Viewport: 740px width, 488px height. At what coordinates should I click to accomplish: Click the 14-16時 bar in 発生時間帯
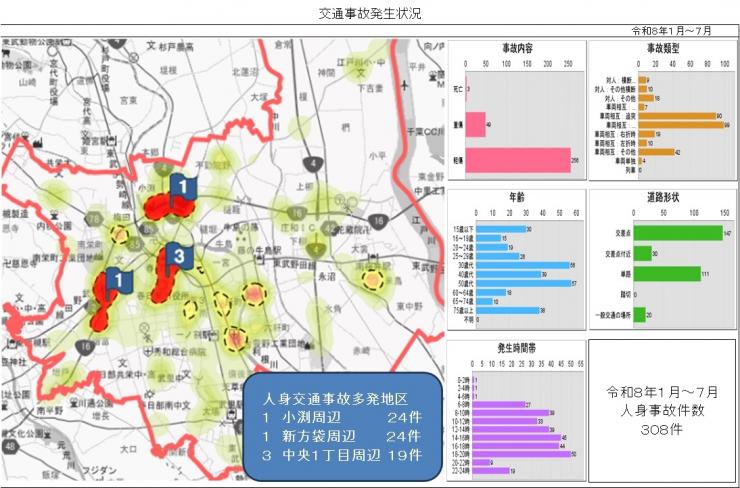coord(516,438)
